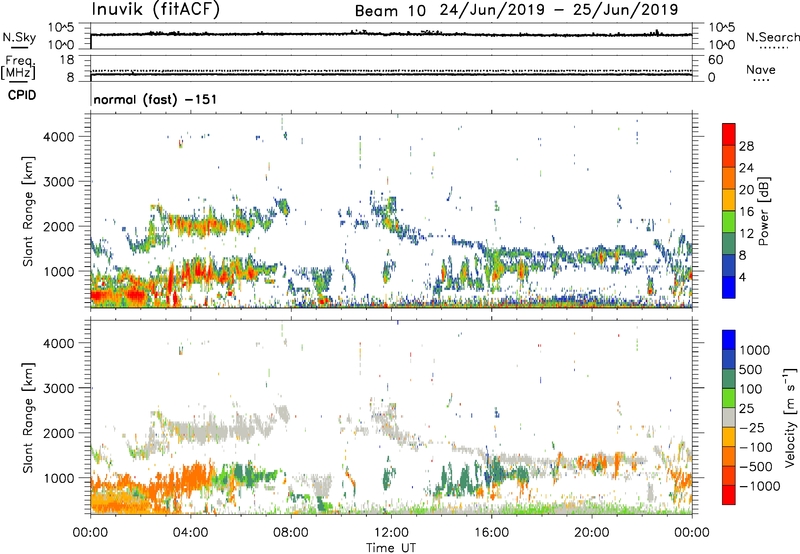Viewport: 800px width, 554px height.
Task: Click the '28' tick on power colorbar
Action: click(x=746, y=146)
